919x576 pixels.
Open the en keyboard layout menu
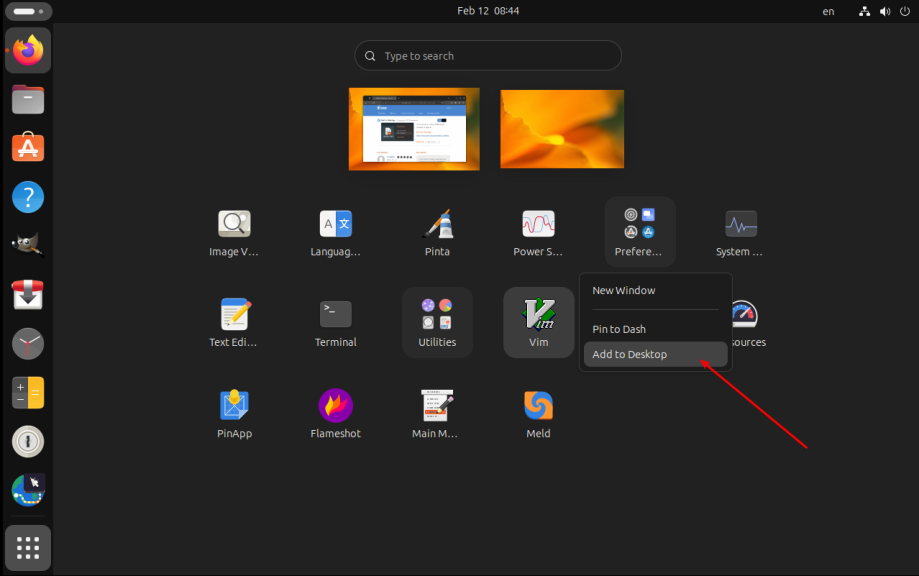[828, 11]
